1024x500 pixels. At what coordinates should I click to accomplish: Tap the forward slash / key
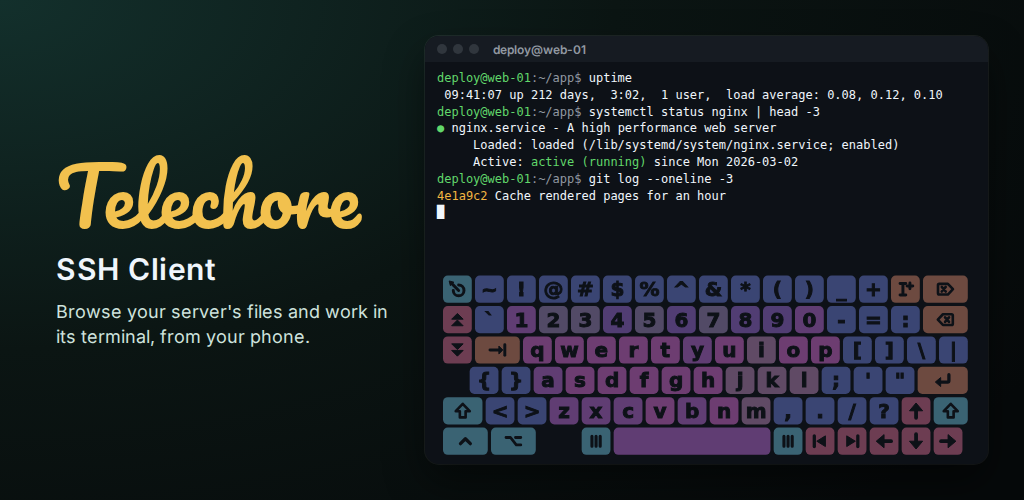(852, 411)
